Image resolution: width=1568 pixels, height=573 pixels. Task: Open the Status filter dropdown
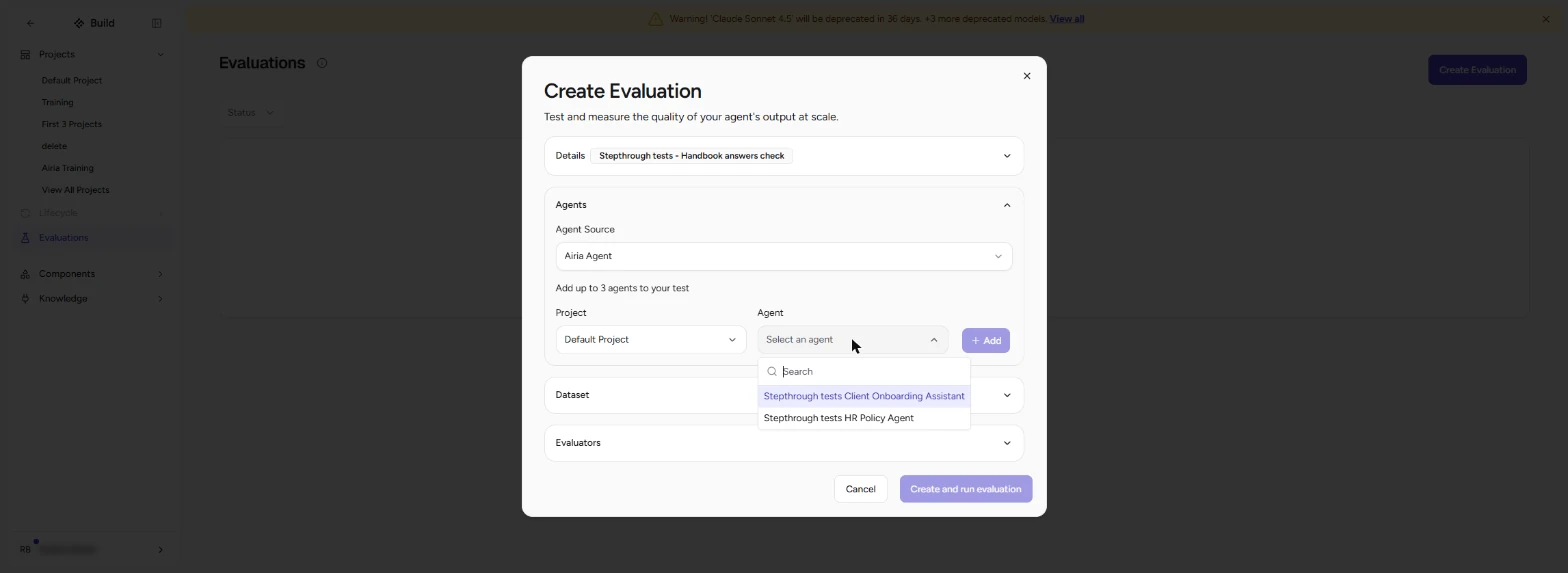point(250,113)
